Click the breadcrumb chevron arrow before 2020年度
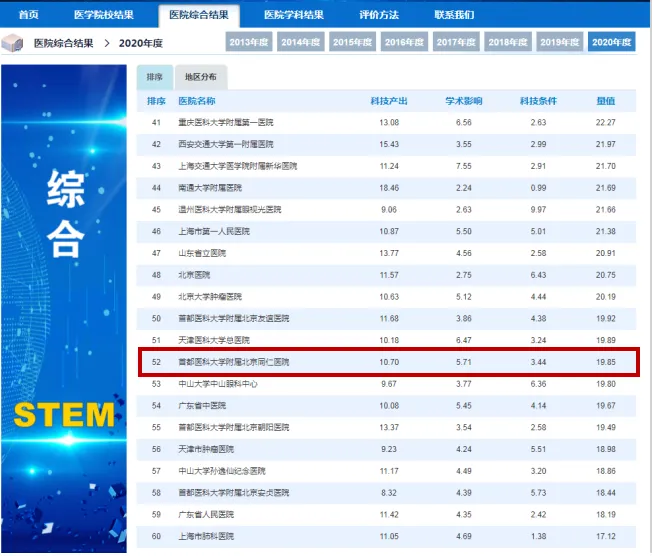 pos(106,43)
